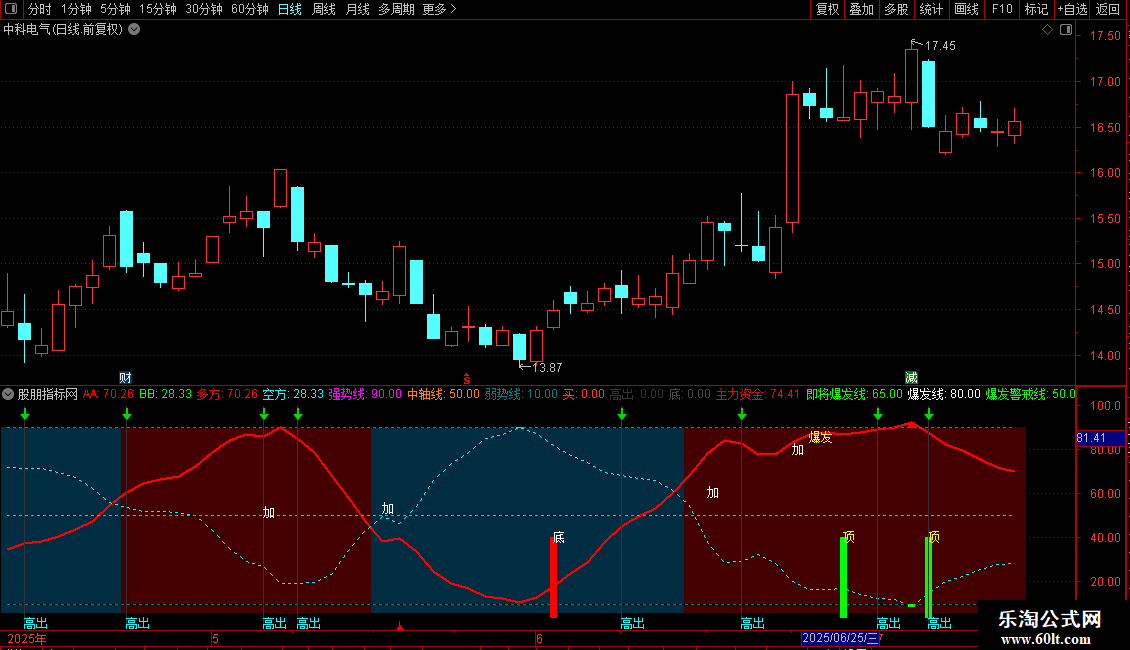
Task: Activate the 画线 drawing tool
Action: coord(966,9)
